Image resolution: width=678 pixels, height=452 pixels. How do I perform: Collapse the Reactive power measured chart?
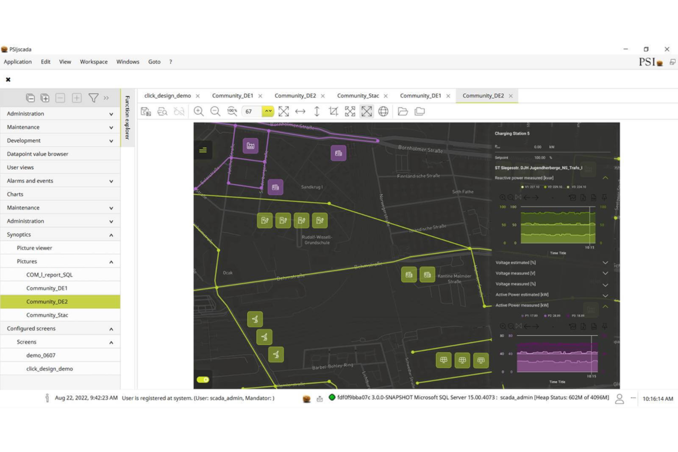605,178
